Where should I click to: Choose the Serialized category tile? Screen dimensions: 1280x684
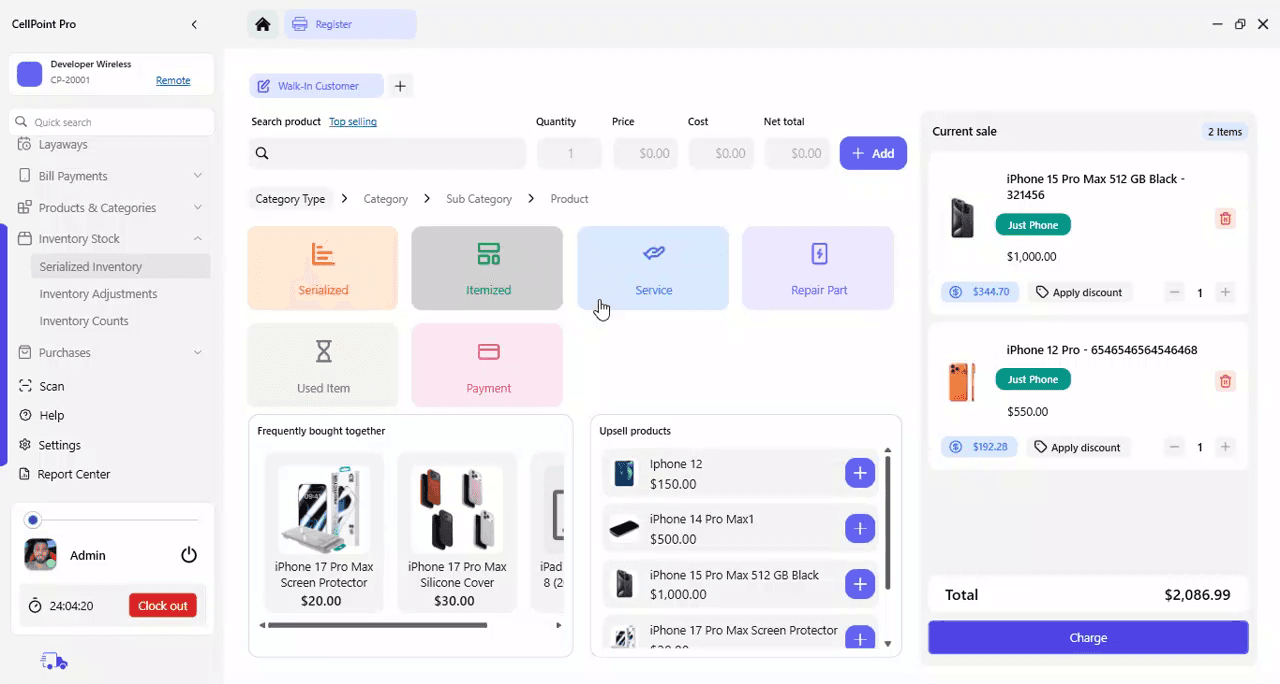coord(323,268)
